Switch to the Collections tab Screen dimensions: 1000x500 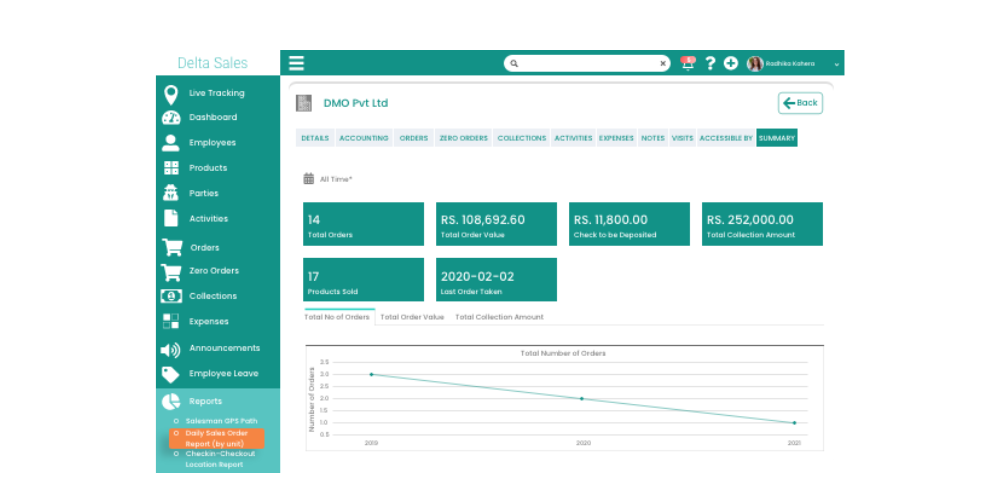pos(522,138)
